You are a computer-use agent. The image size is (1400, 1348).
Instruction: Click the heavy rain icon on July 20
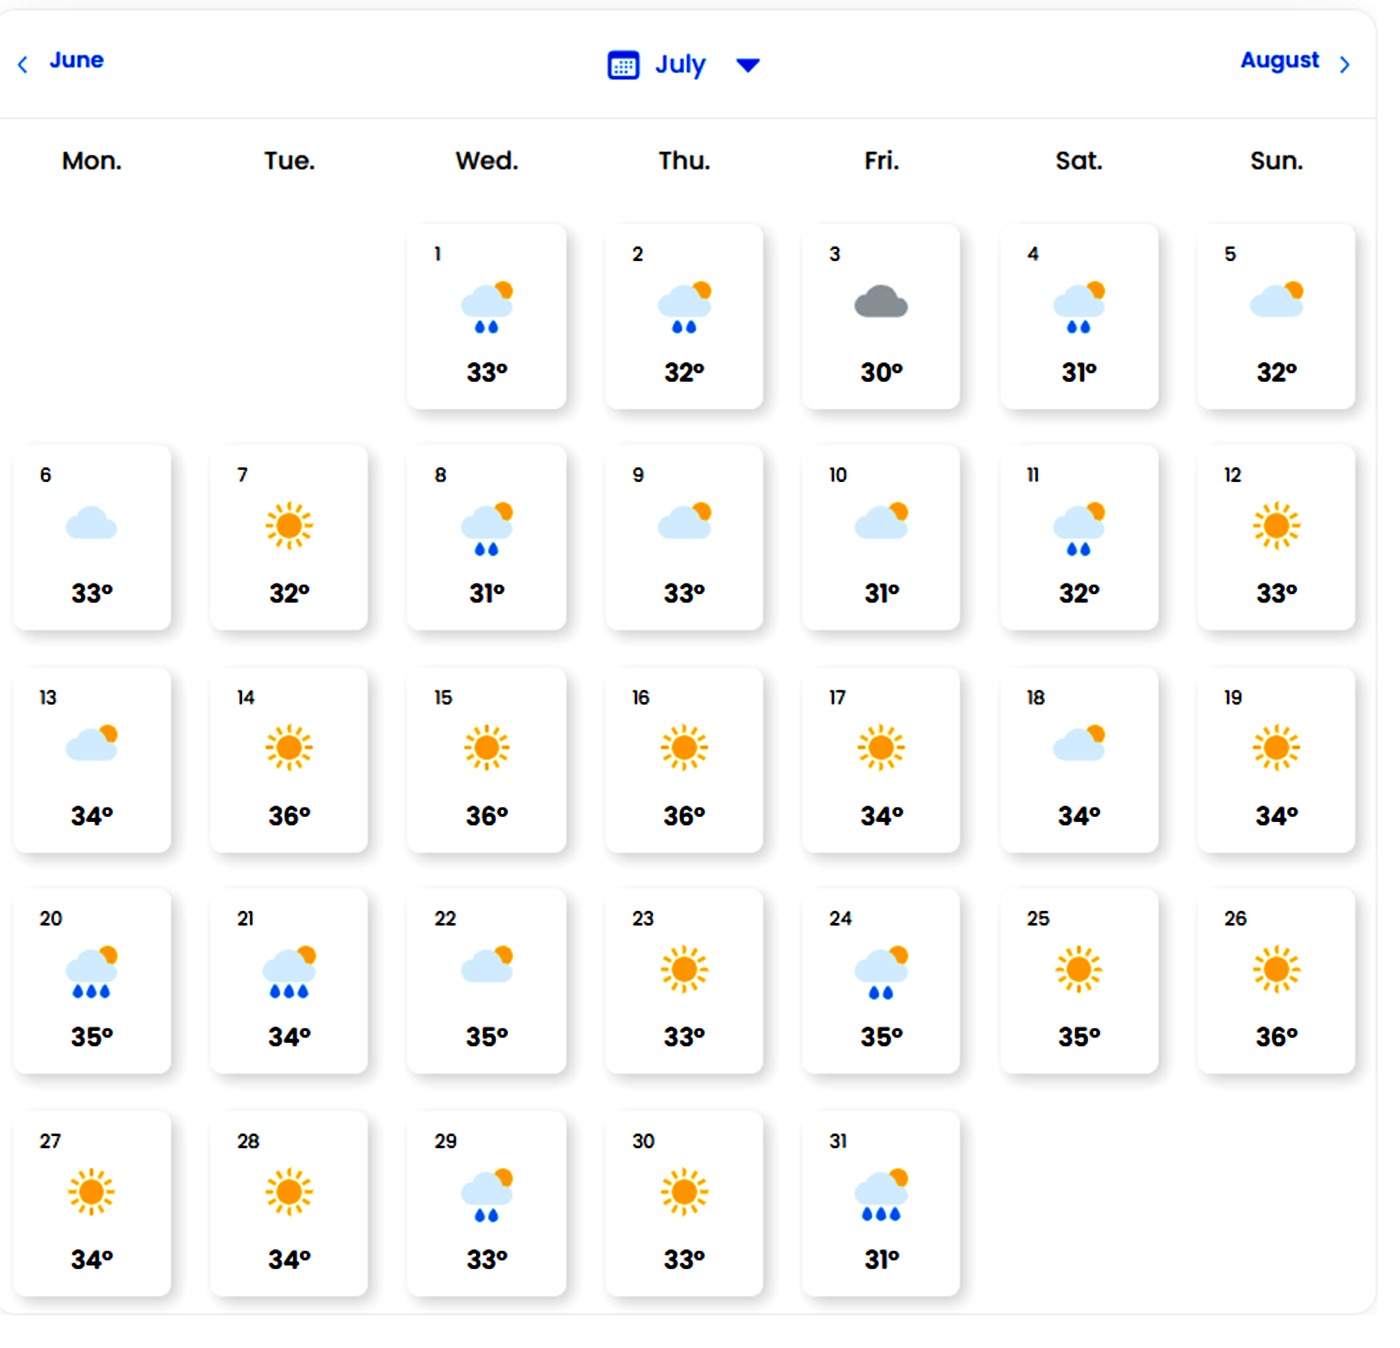[x=91, y=972]
